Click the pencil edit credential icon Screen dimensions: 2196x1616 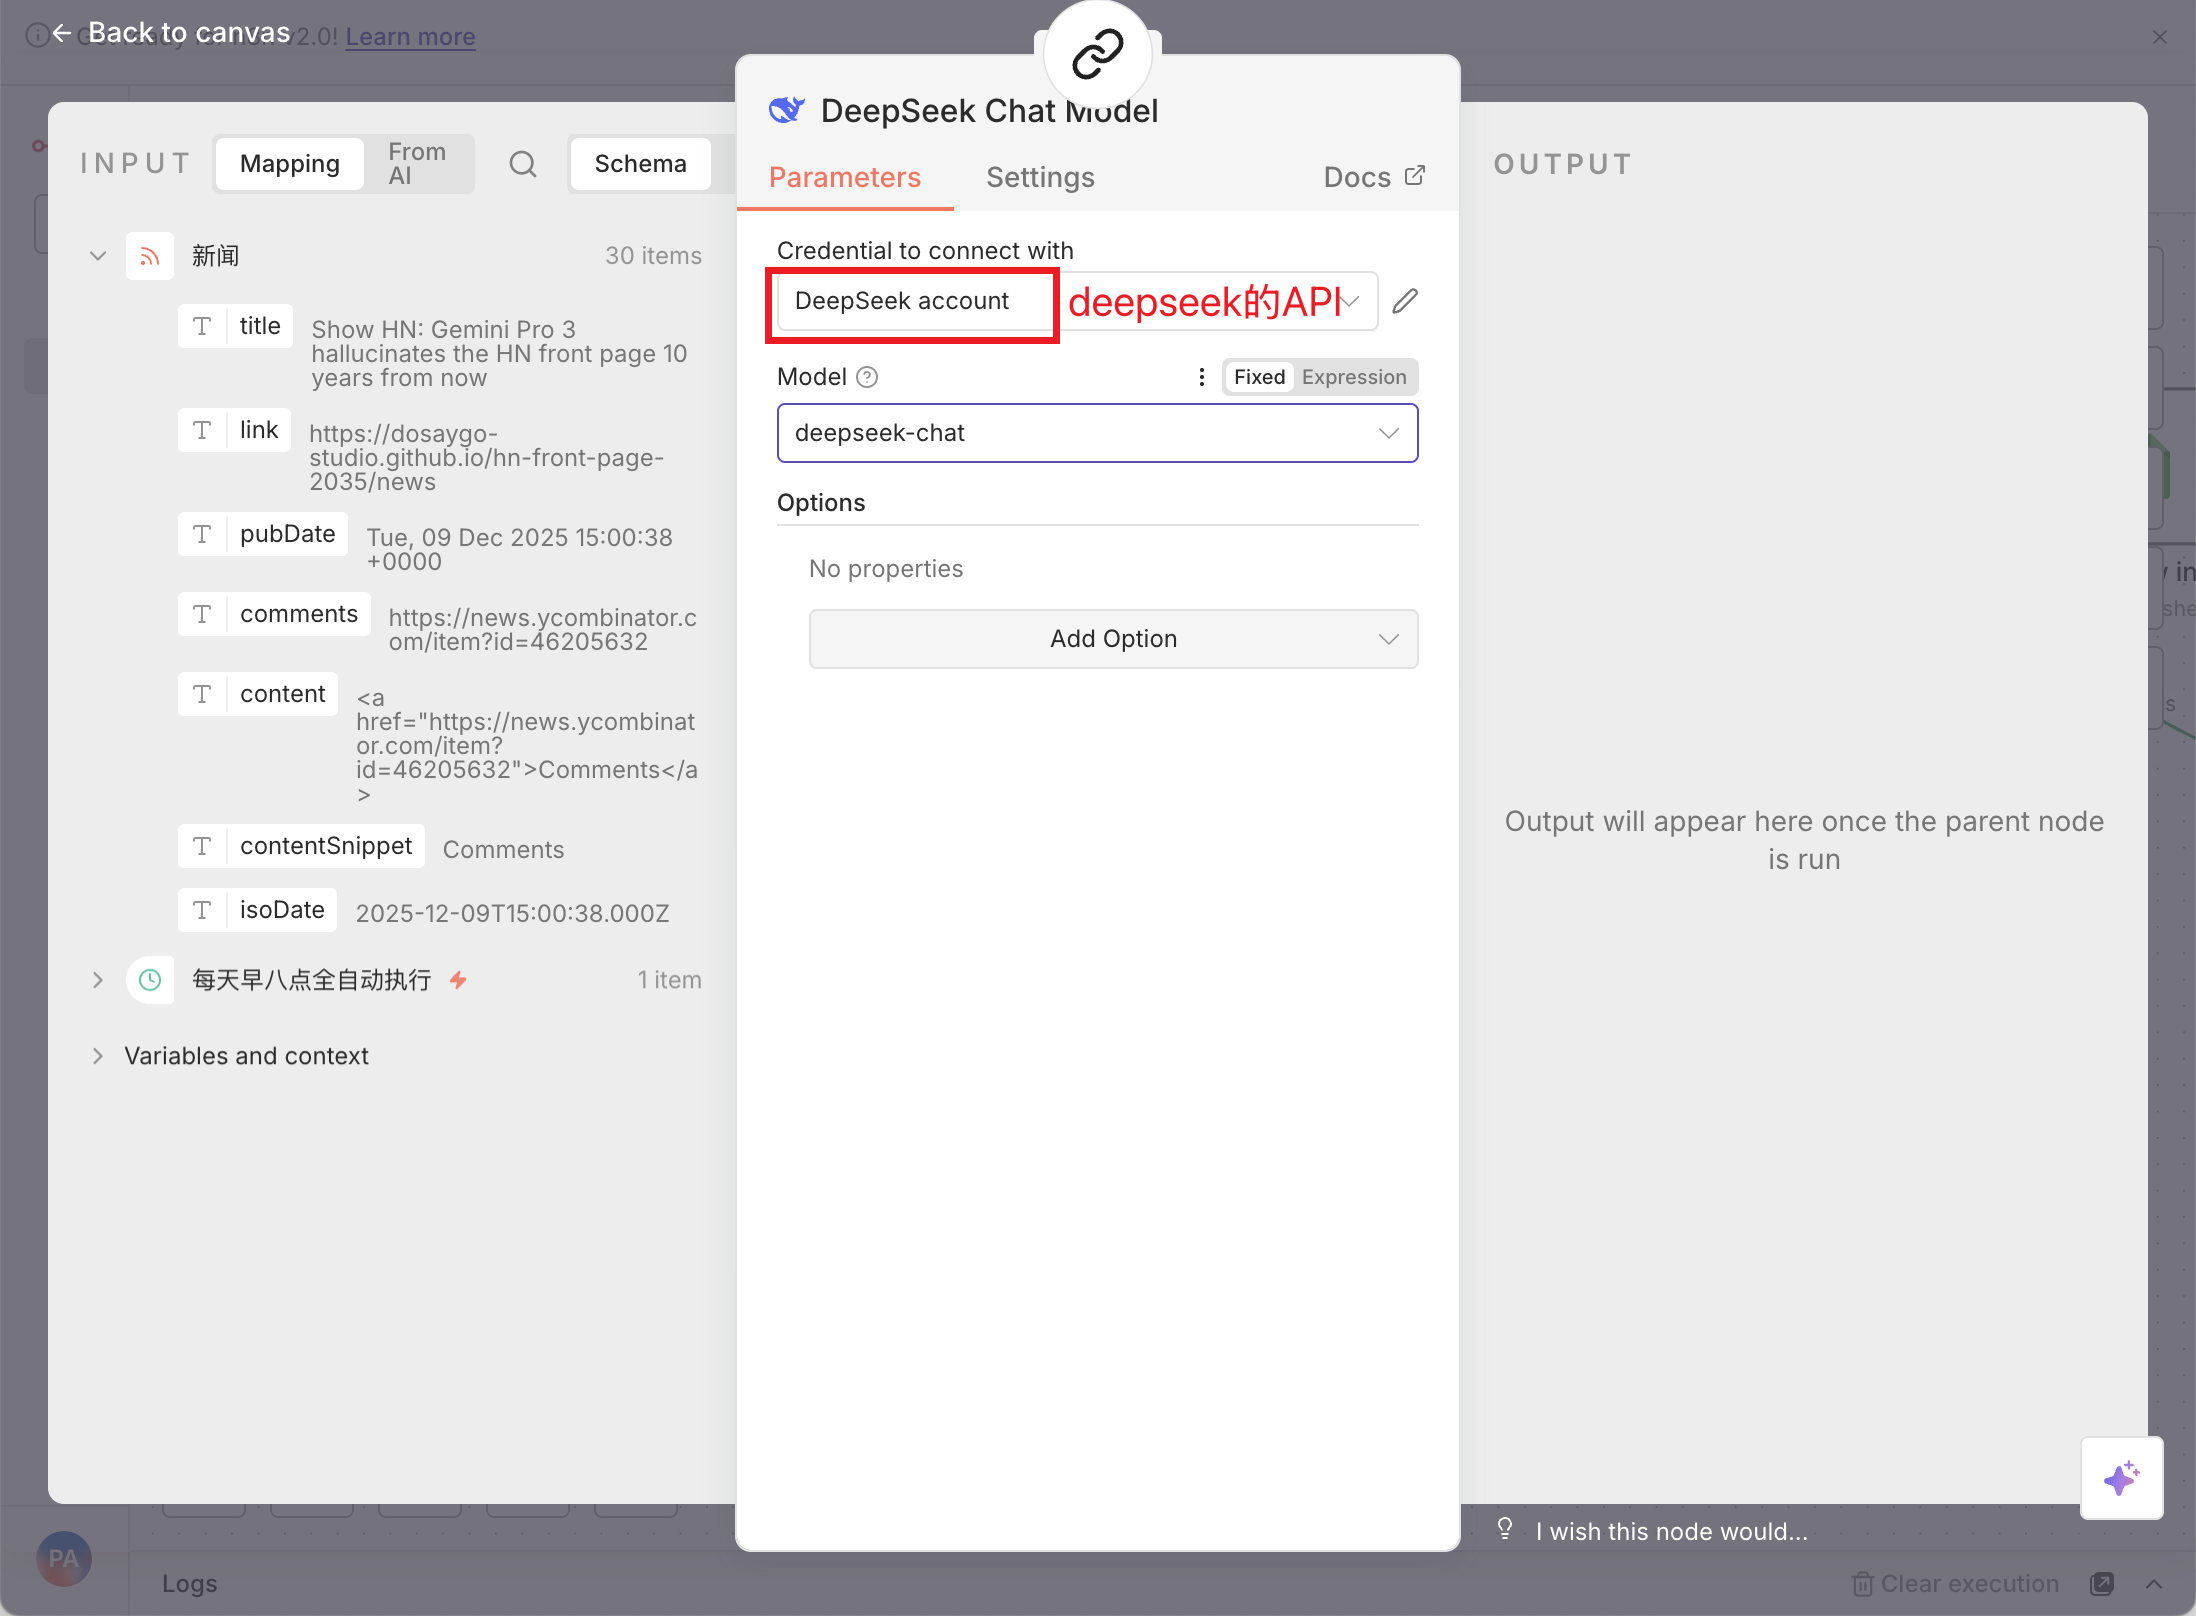[1405, 301]
